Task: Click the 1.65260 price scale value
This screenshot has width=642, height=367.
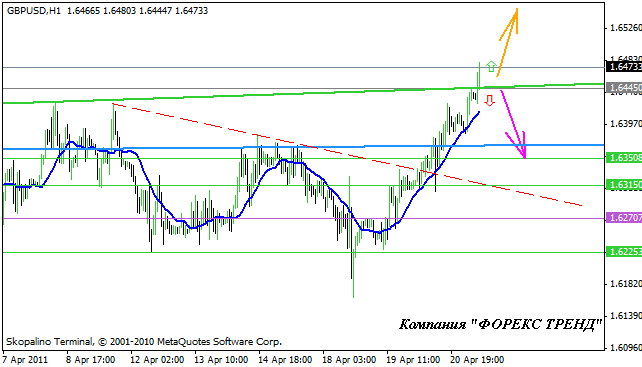Action: [x=625, y=28]
